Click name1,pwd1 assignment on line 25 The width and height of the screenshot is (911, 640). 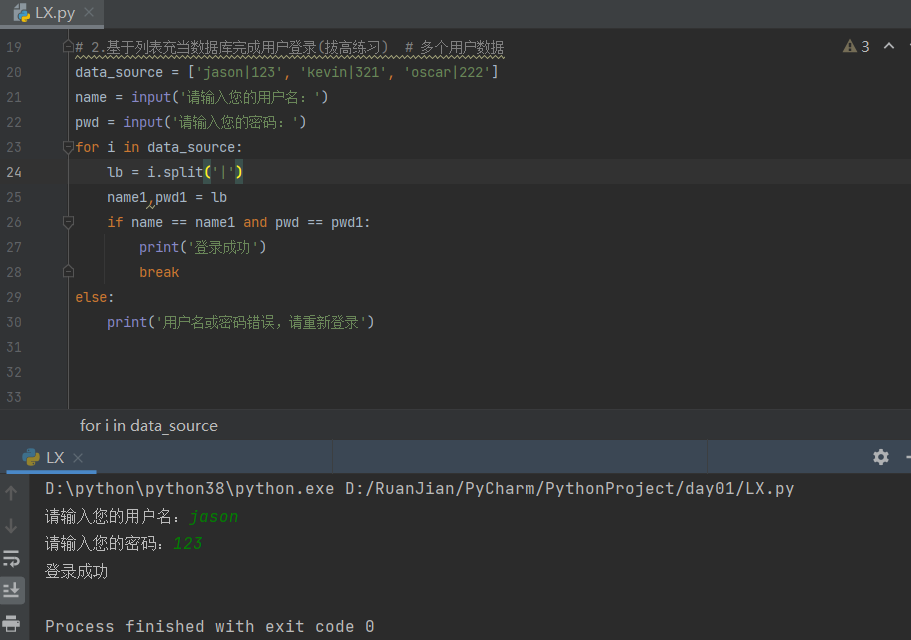tap(167, 197)
